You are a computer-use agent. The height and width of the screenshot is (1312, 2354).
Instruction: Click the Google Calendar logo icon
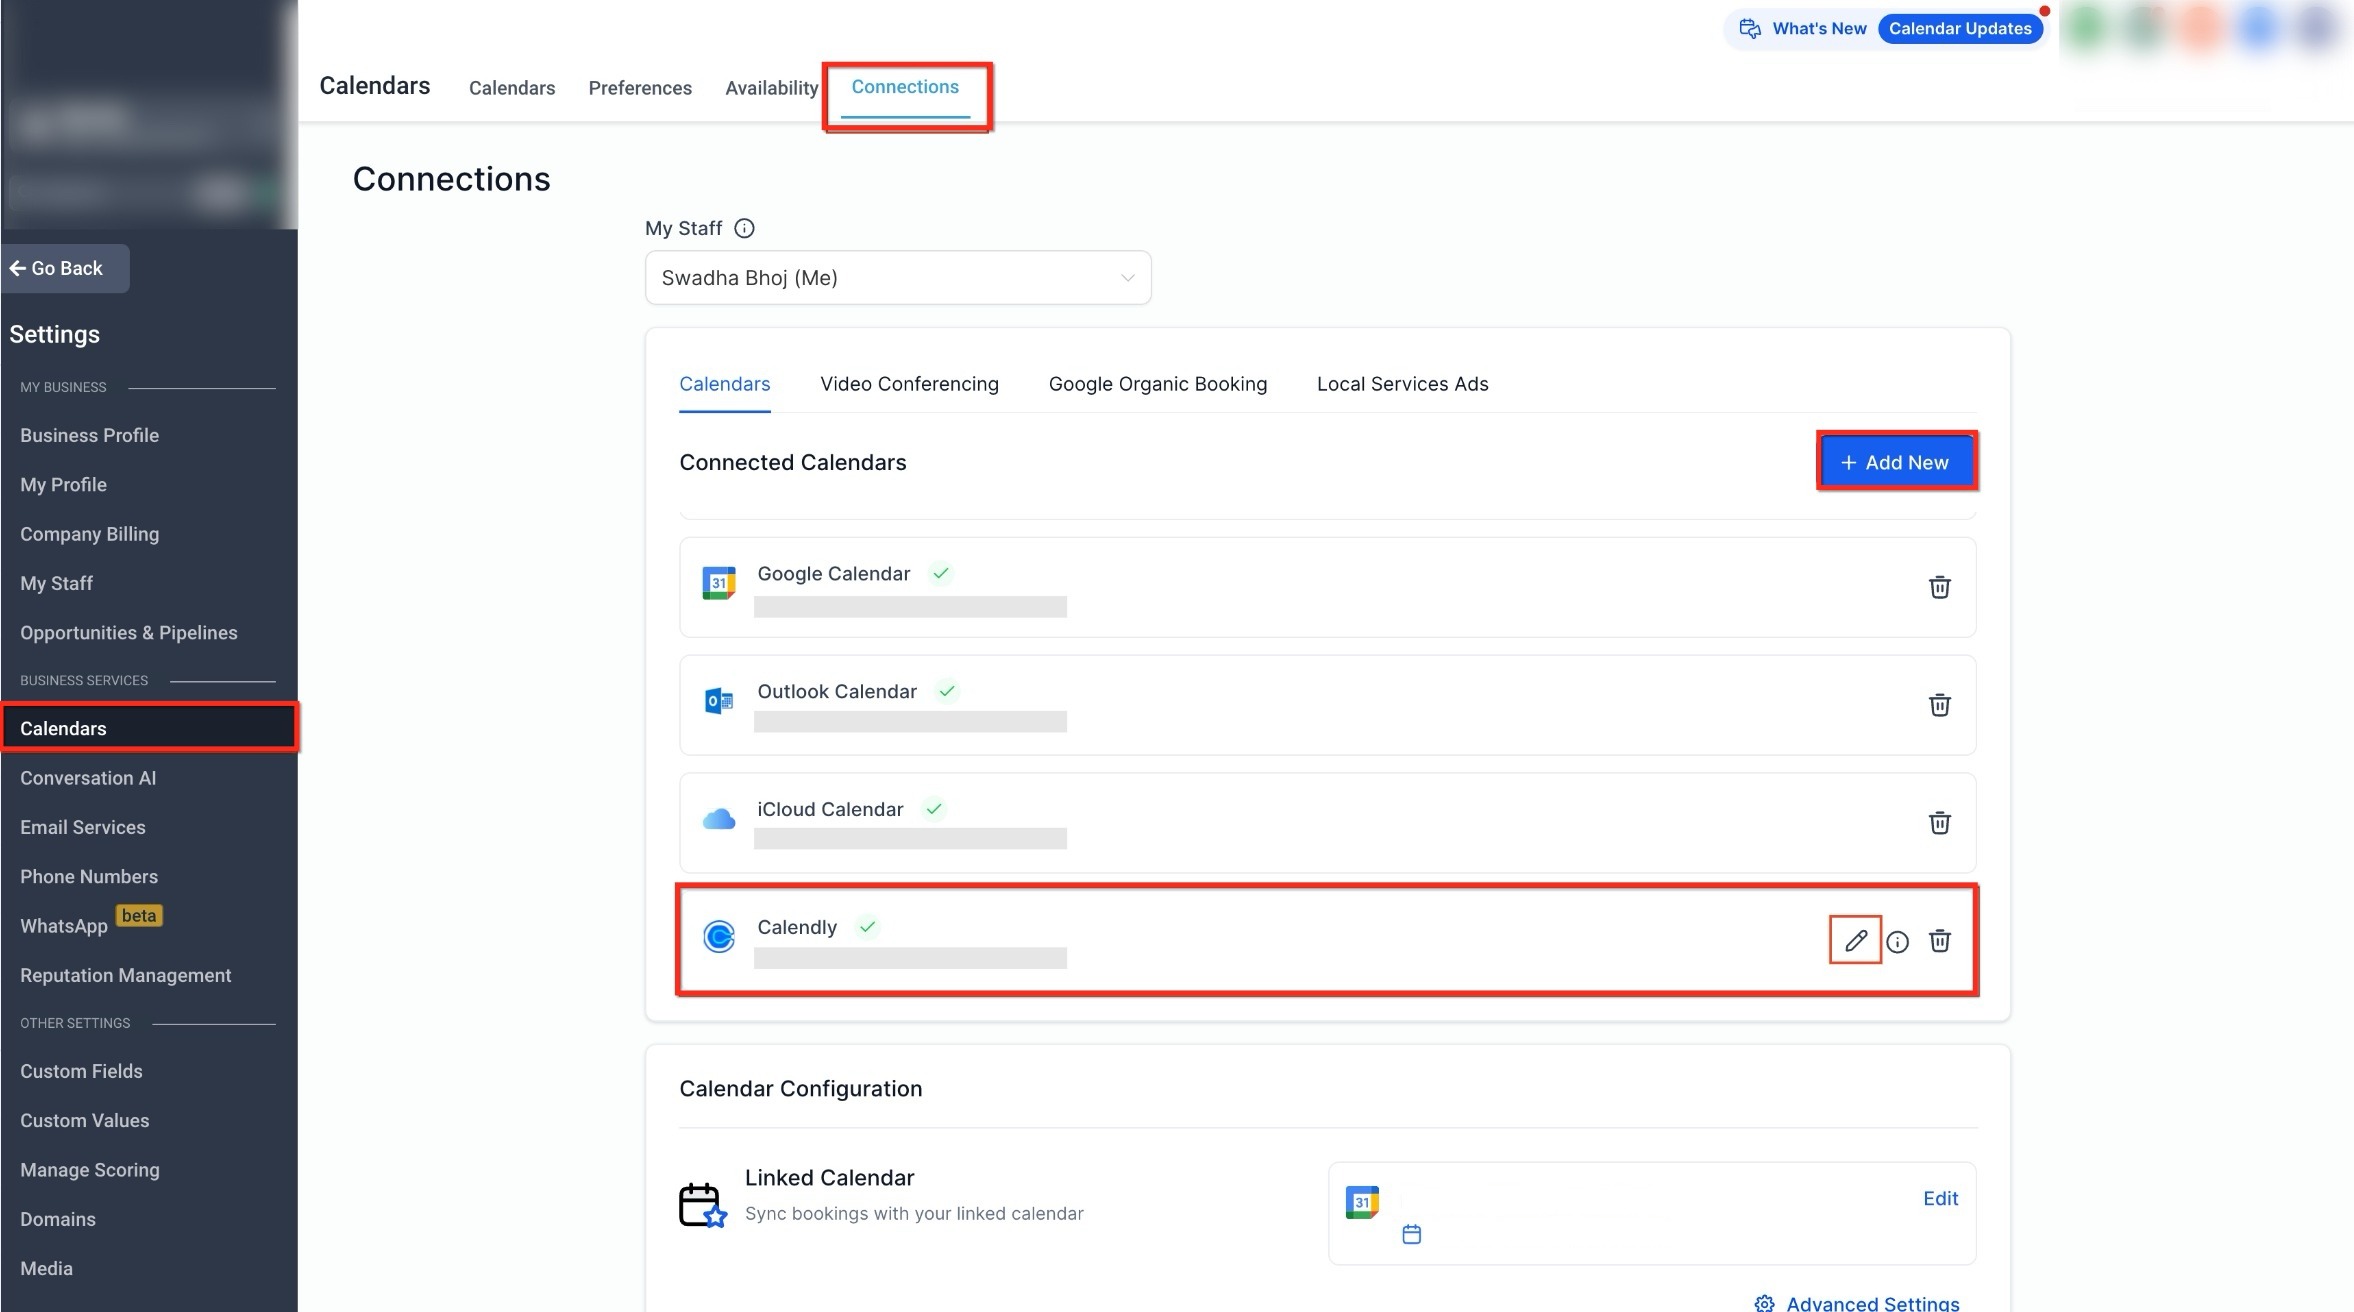tap(718, 583)
